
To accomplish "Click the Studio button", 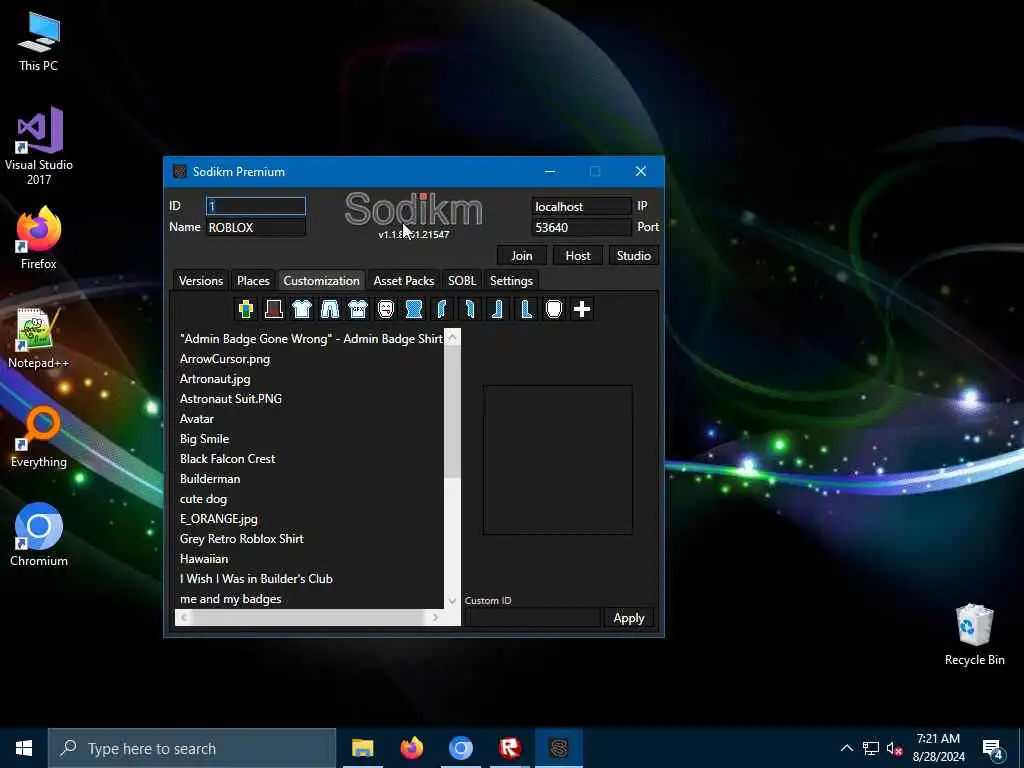I will coord(633,255).
